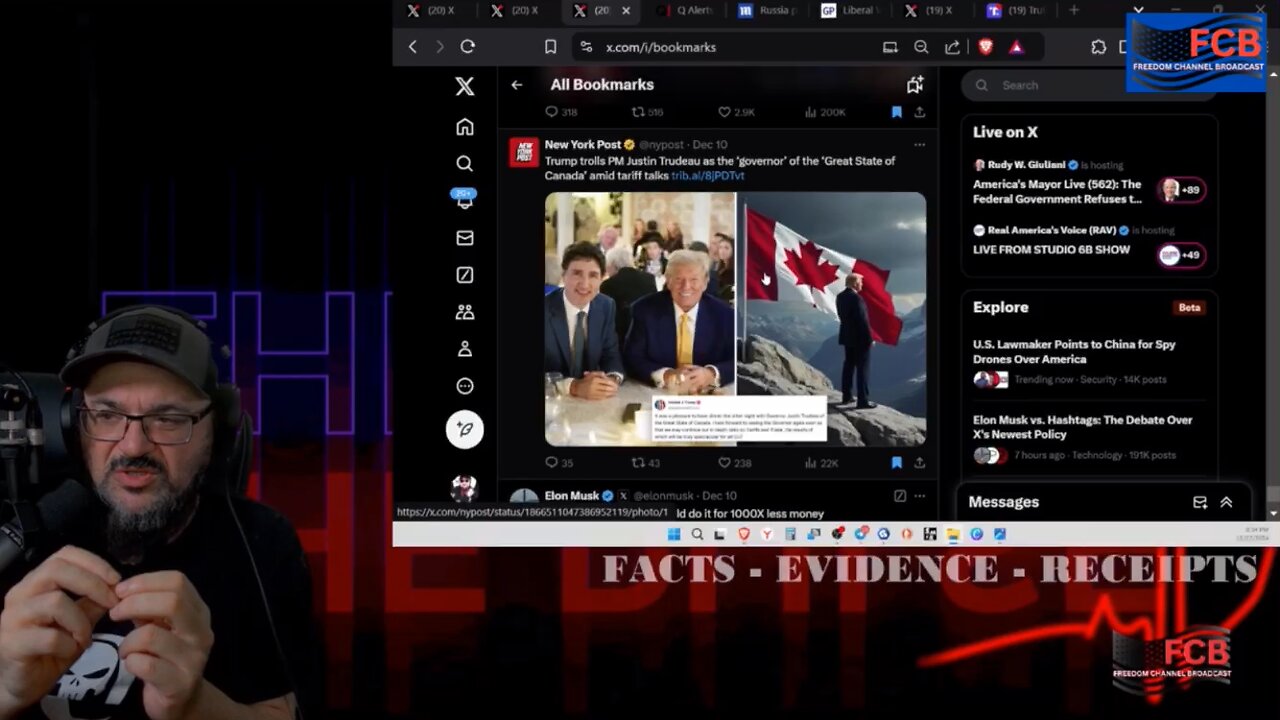Open the Trudeau and Trump dinner photo
The width and height of the screenshot is (1280, 720).
[640, 319]
